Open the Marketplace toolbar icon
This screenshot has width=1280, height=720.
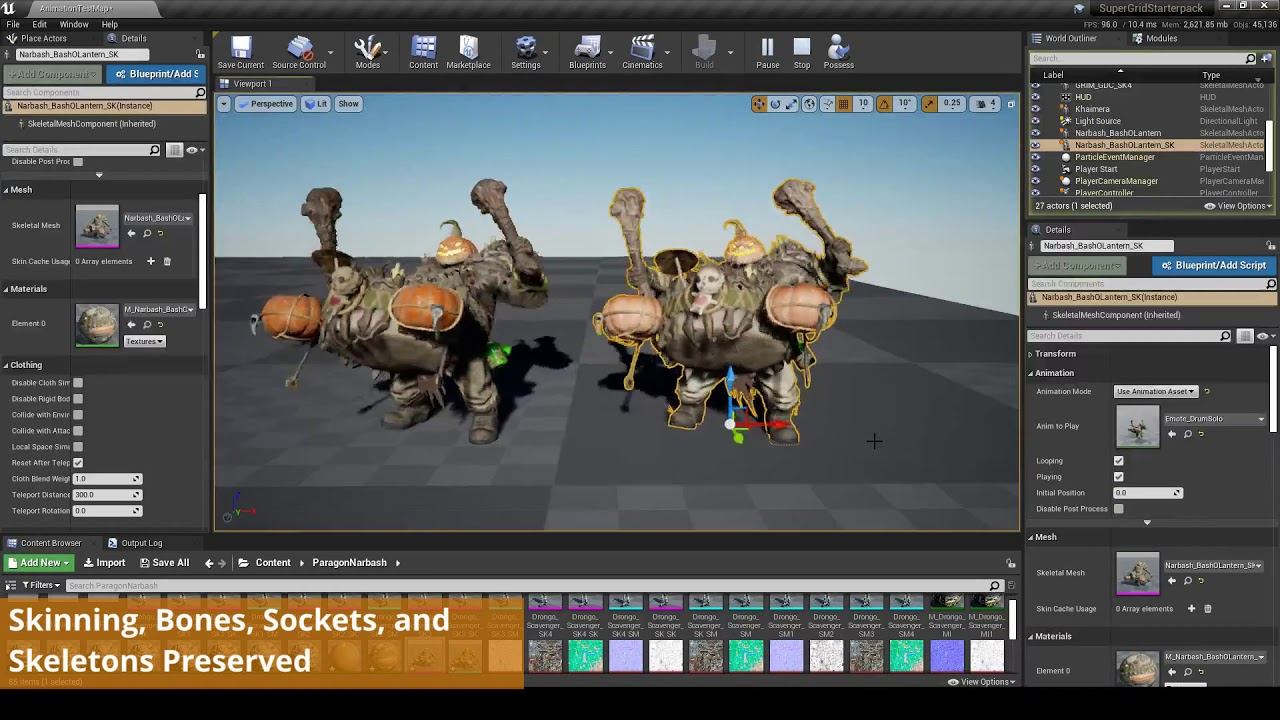pyautogui.click(x=468, y=52)
